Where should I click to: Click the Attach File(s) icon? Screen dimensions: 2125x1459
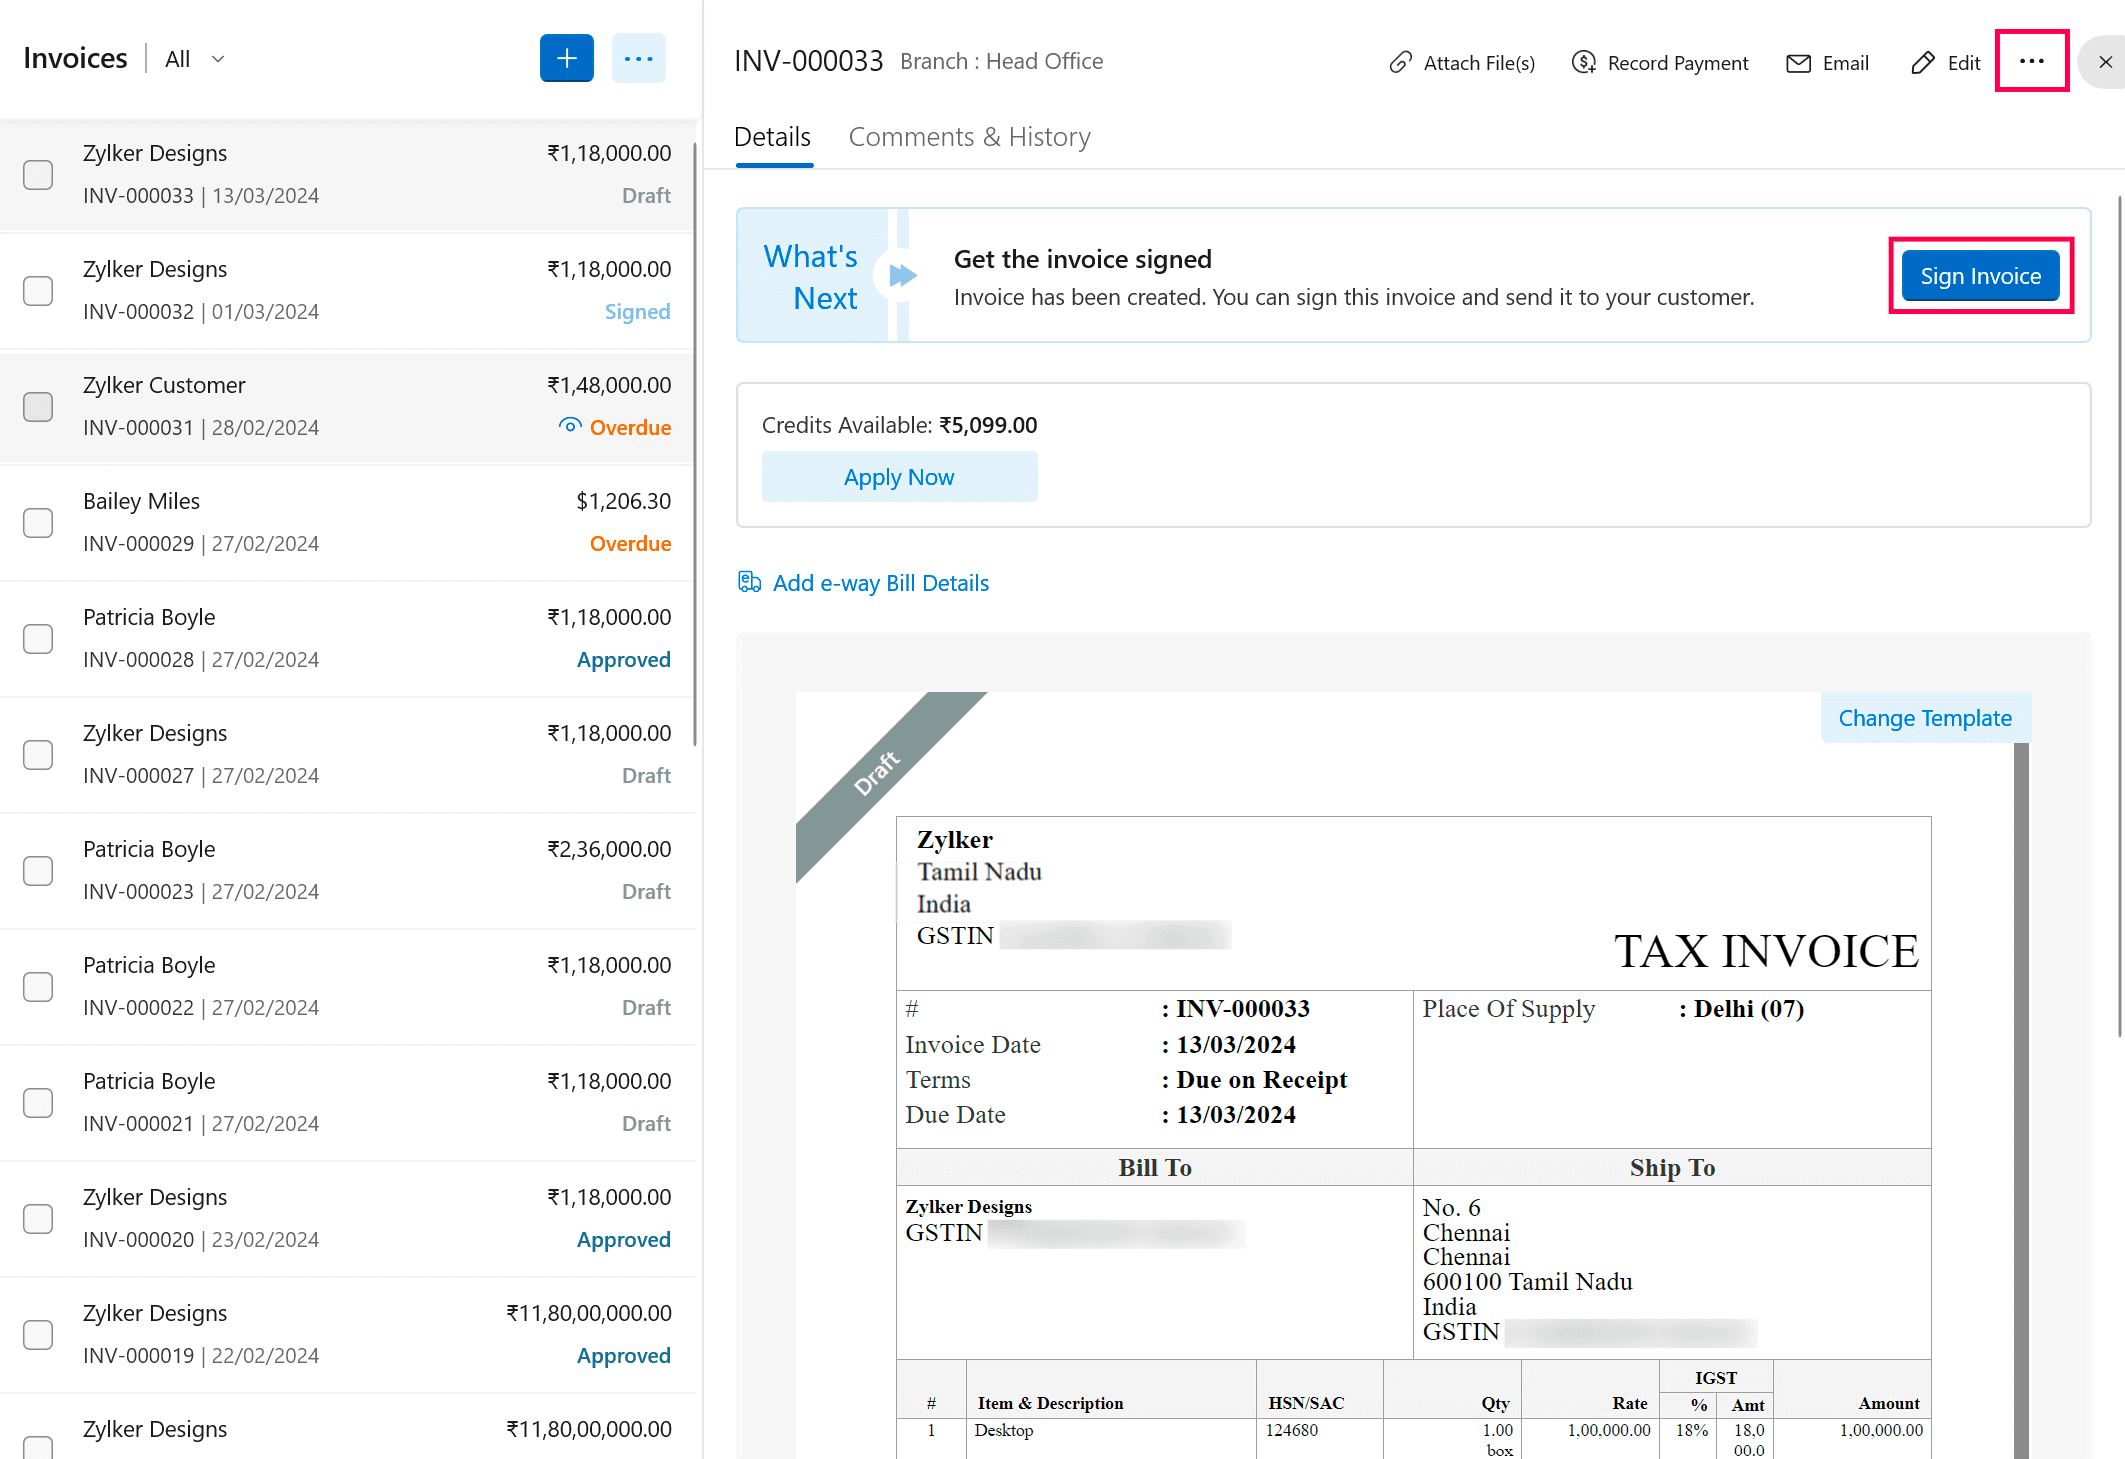click(x=1400, y=62)
